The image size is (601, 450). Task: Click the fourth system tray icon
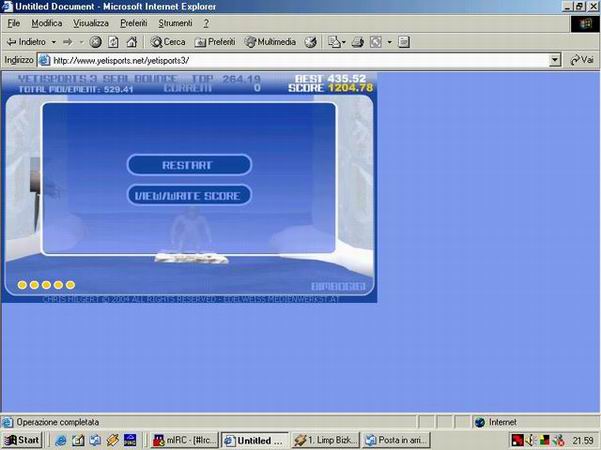click(x=559, y=440)
